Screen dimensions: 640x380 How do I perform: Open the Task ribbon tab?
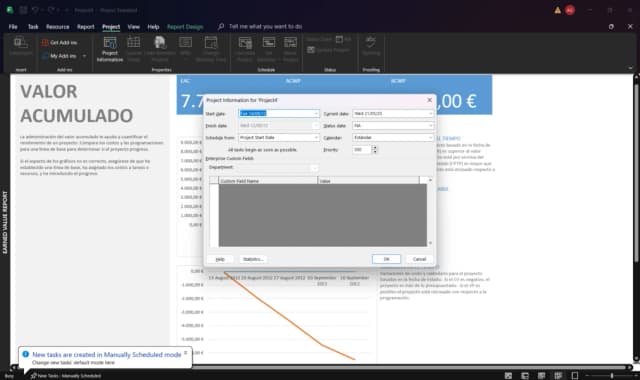(33, 27)
